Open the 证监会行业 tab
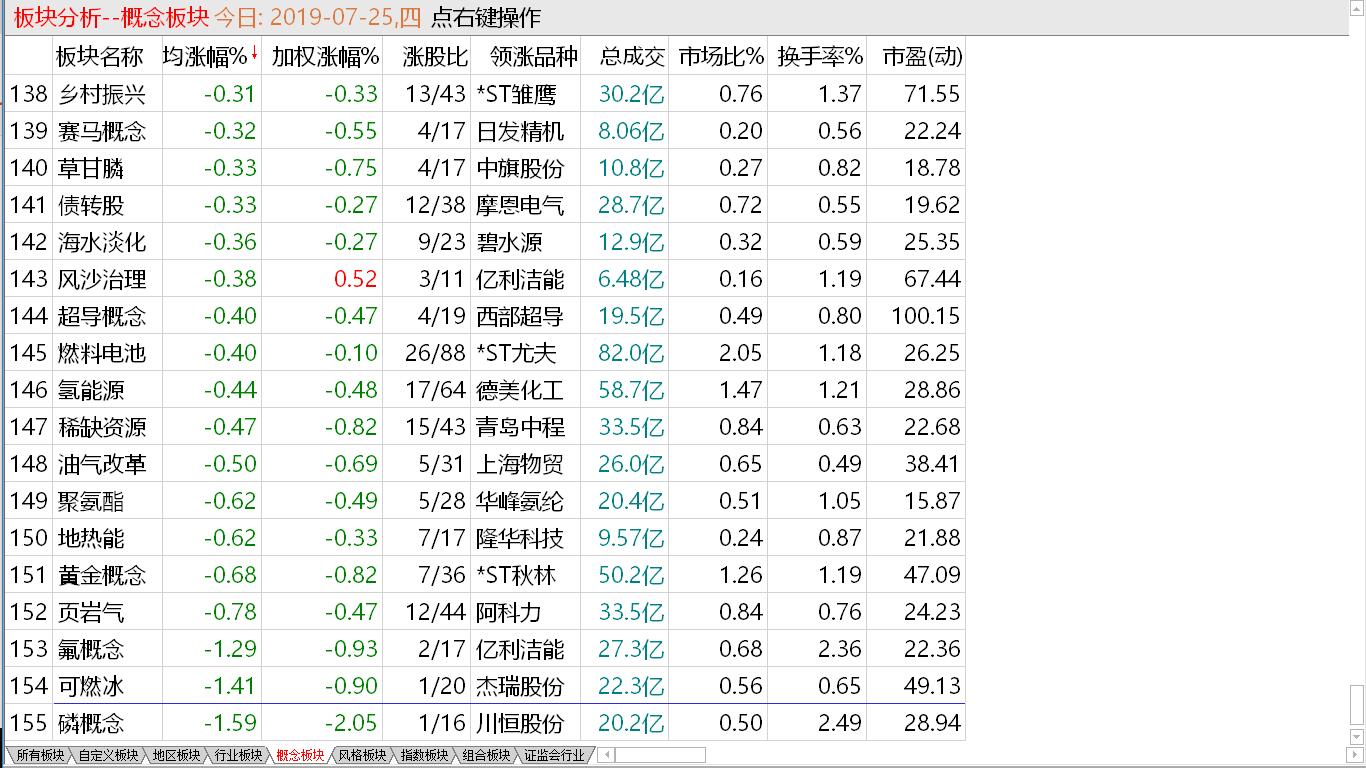1366x768 pixels. tap(554, 756)
